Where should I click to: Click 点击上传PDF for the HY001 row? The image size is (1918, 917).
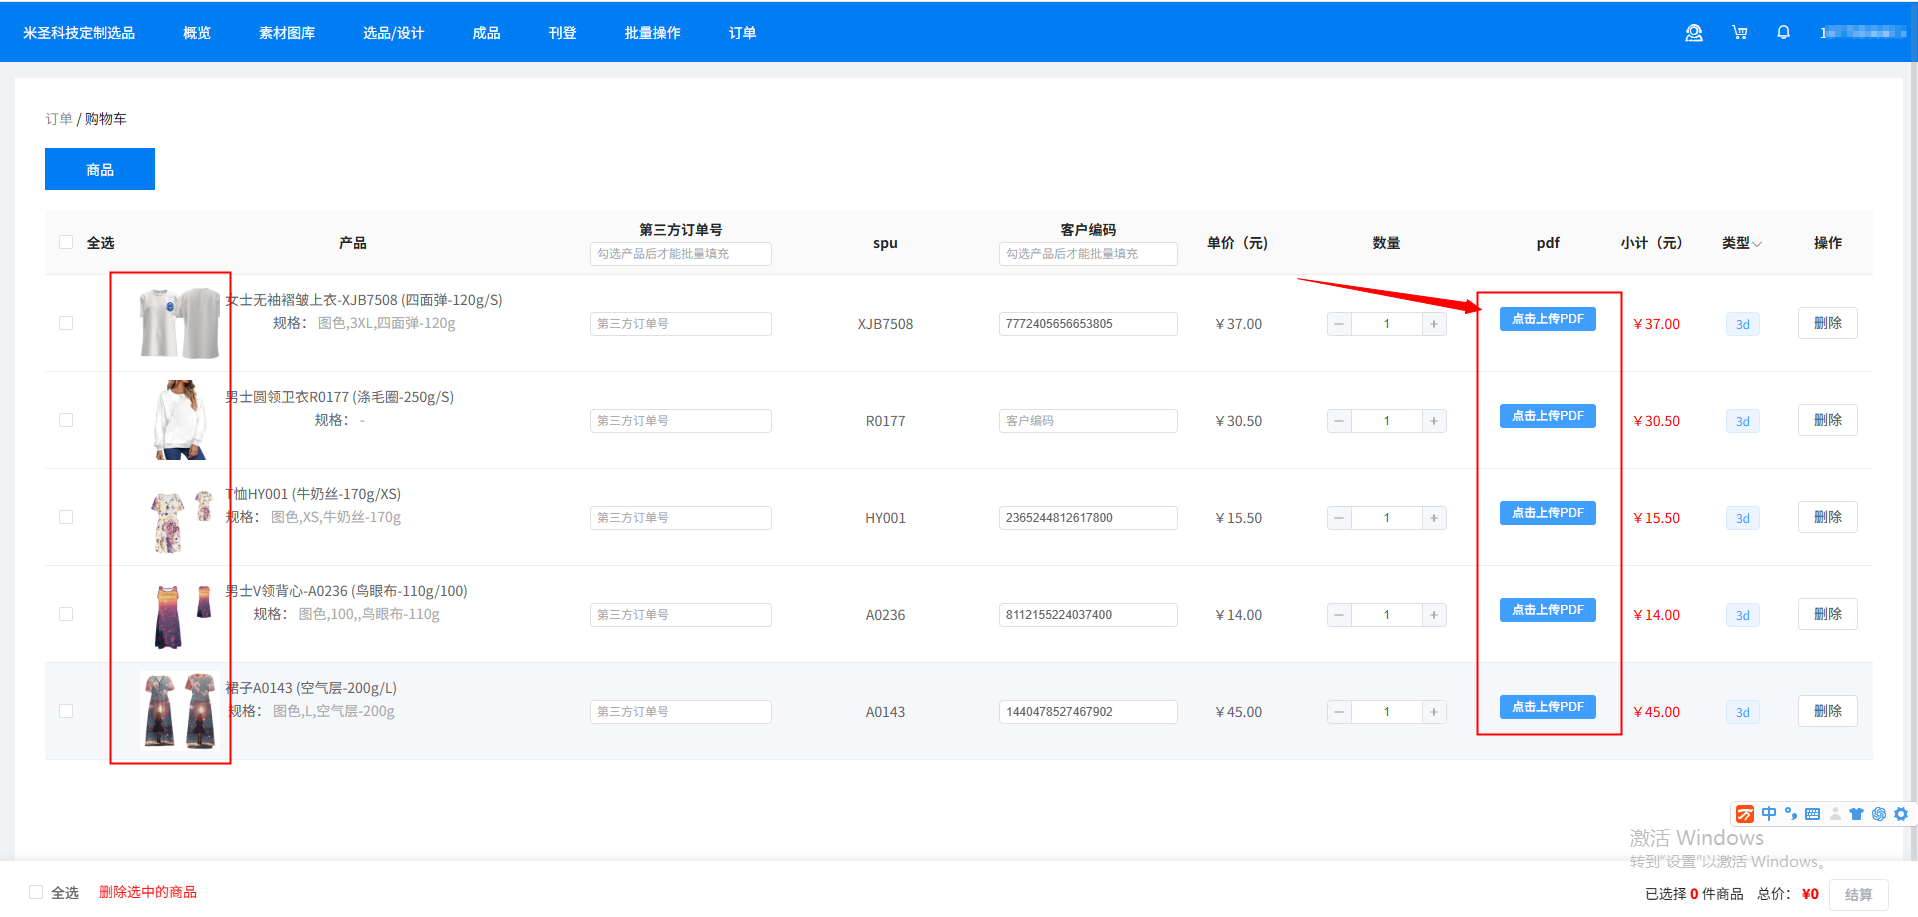(1547, 513)
